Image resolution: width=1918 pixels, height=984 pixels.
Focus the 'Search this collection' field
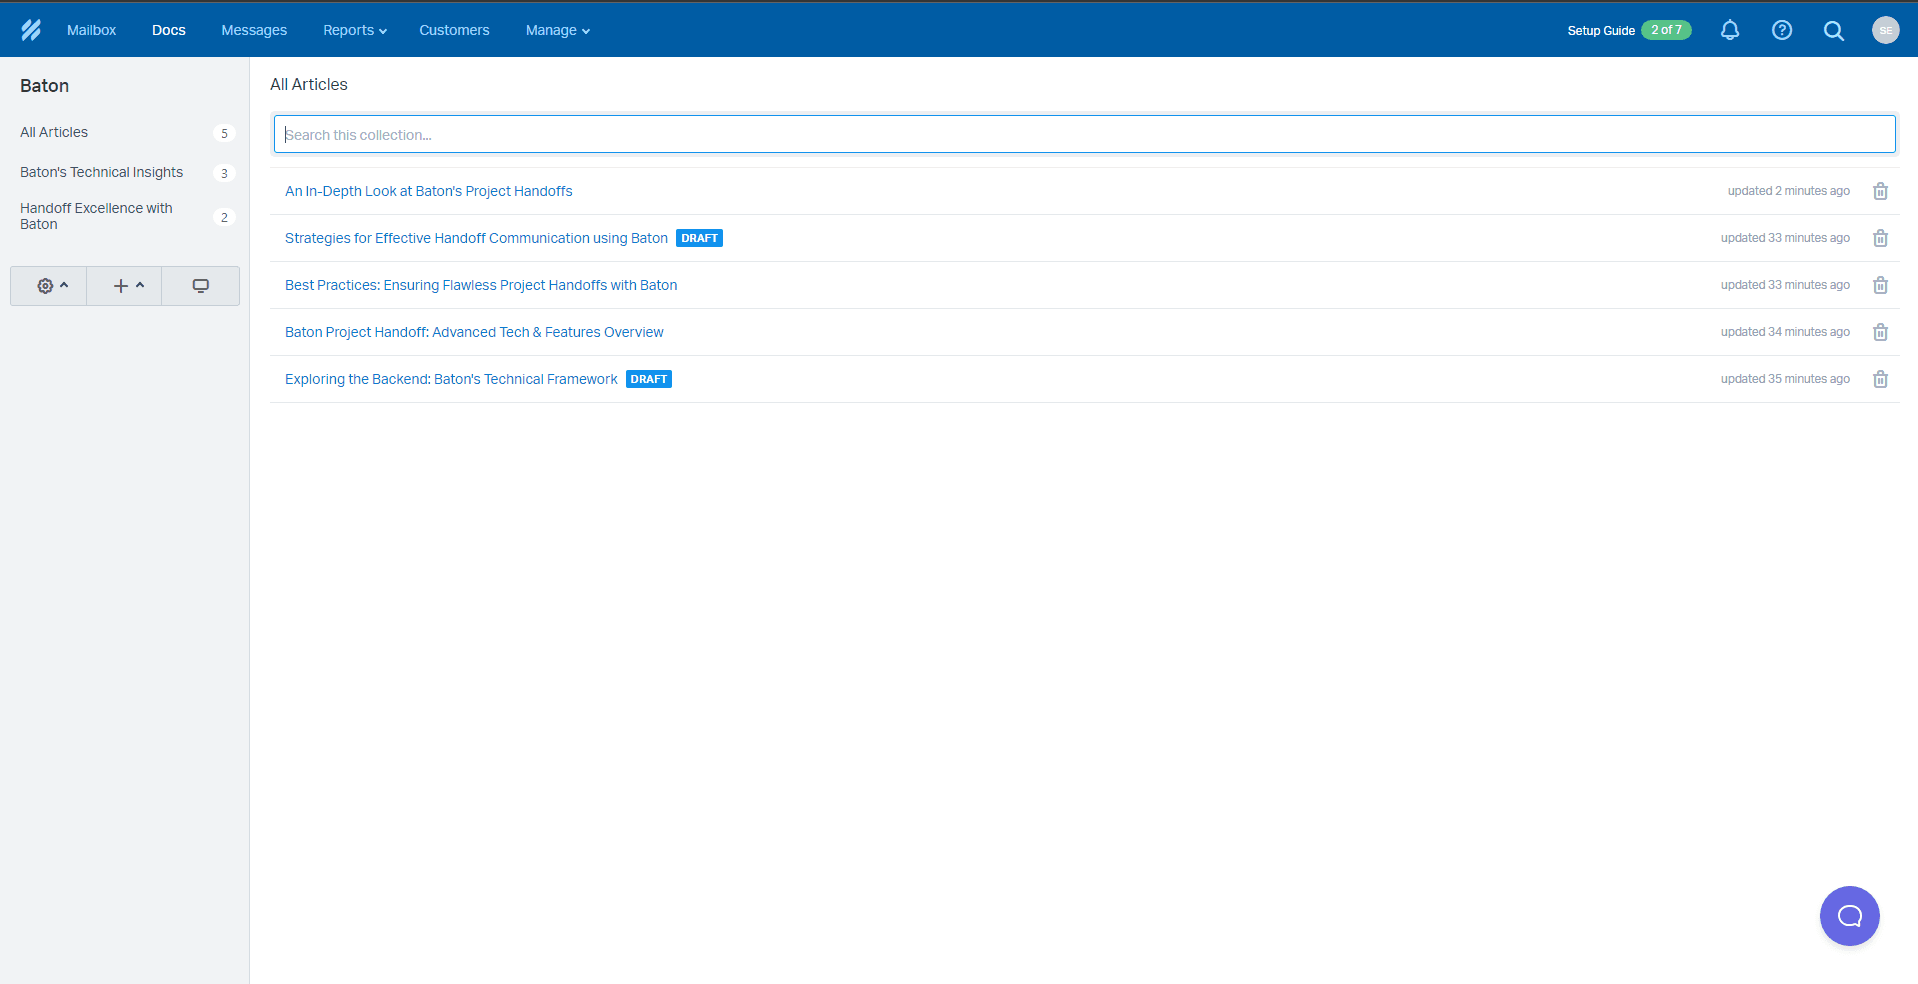click(1085, 134)
